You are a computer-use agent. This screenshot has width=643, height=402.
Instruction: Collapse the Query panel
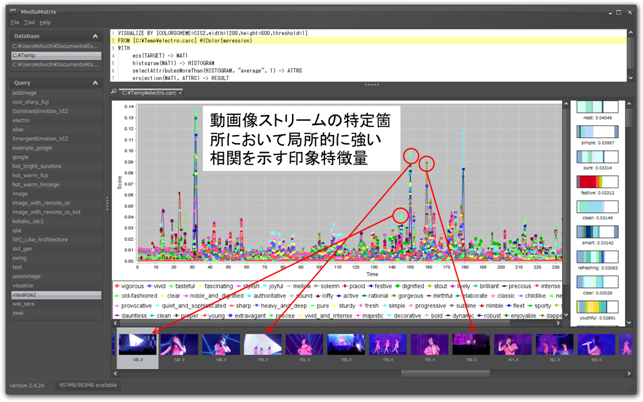point(96,83)
